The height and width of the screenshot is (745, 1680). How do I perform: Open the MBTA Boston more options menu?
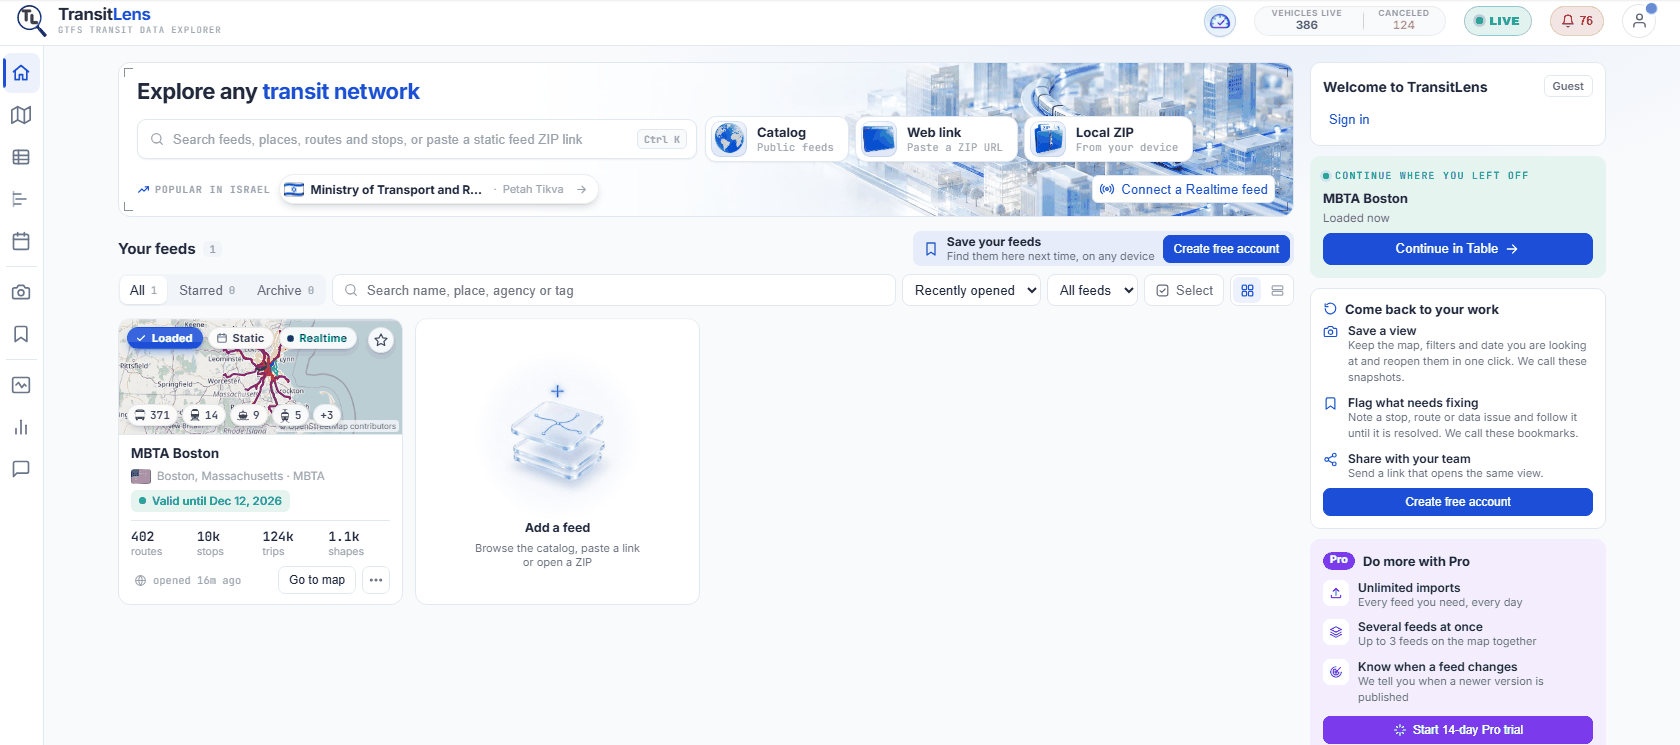pyautogui.click(x=376, y=580)
